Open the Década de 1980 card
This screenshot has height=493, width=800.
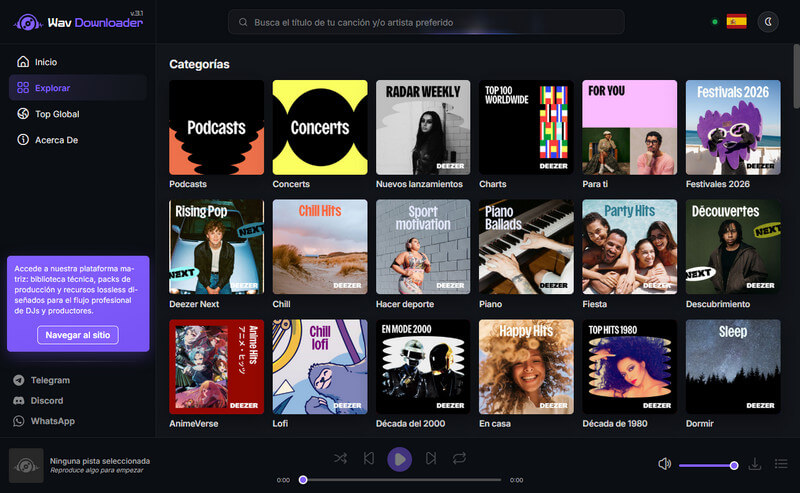tap(630, 367)
